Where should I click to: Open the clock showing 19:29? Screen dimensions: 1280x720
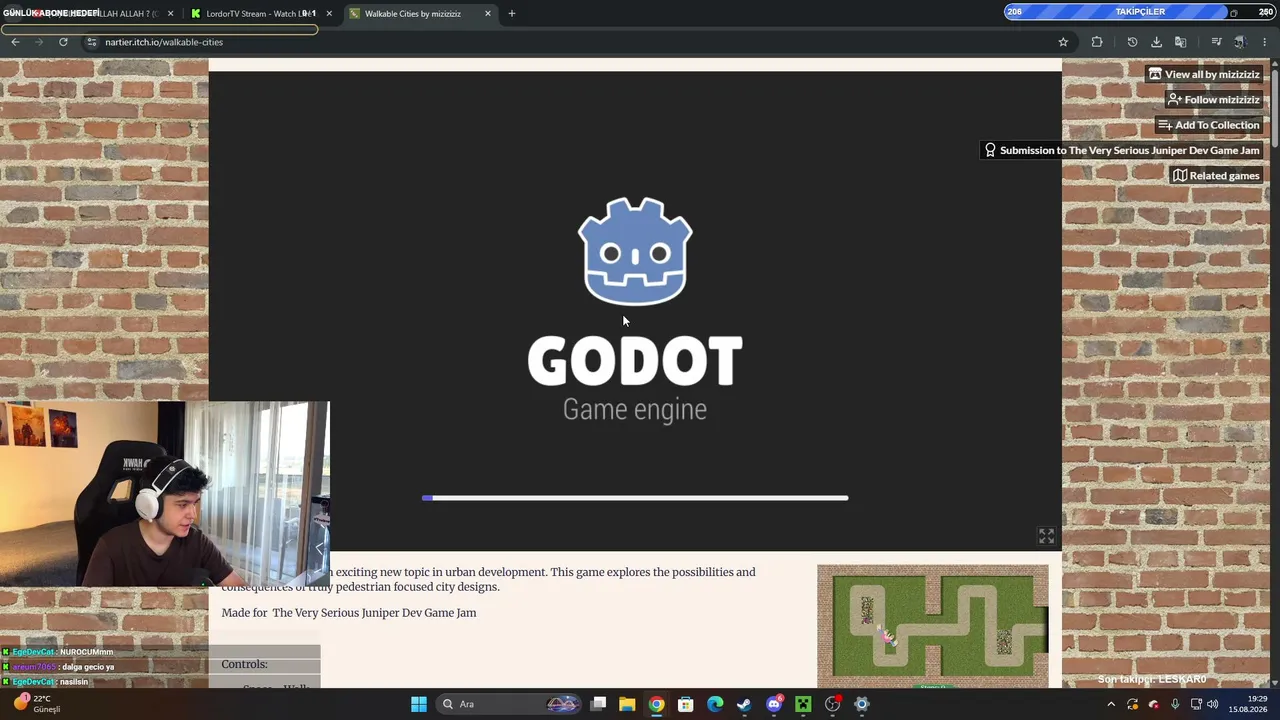click(x=1248, y=704)
